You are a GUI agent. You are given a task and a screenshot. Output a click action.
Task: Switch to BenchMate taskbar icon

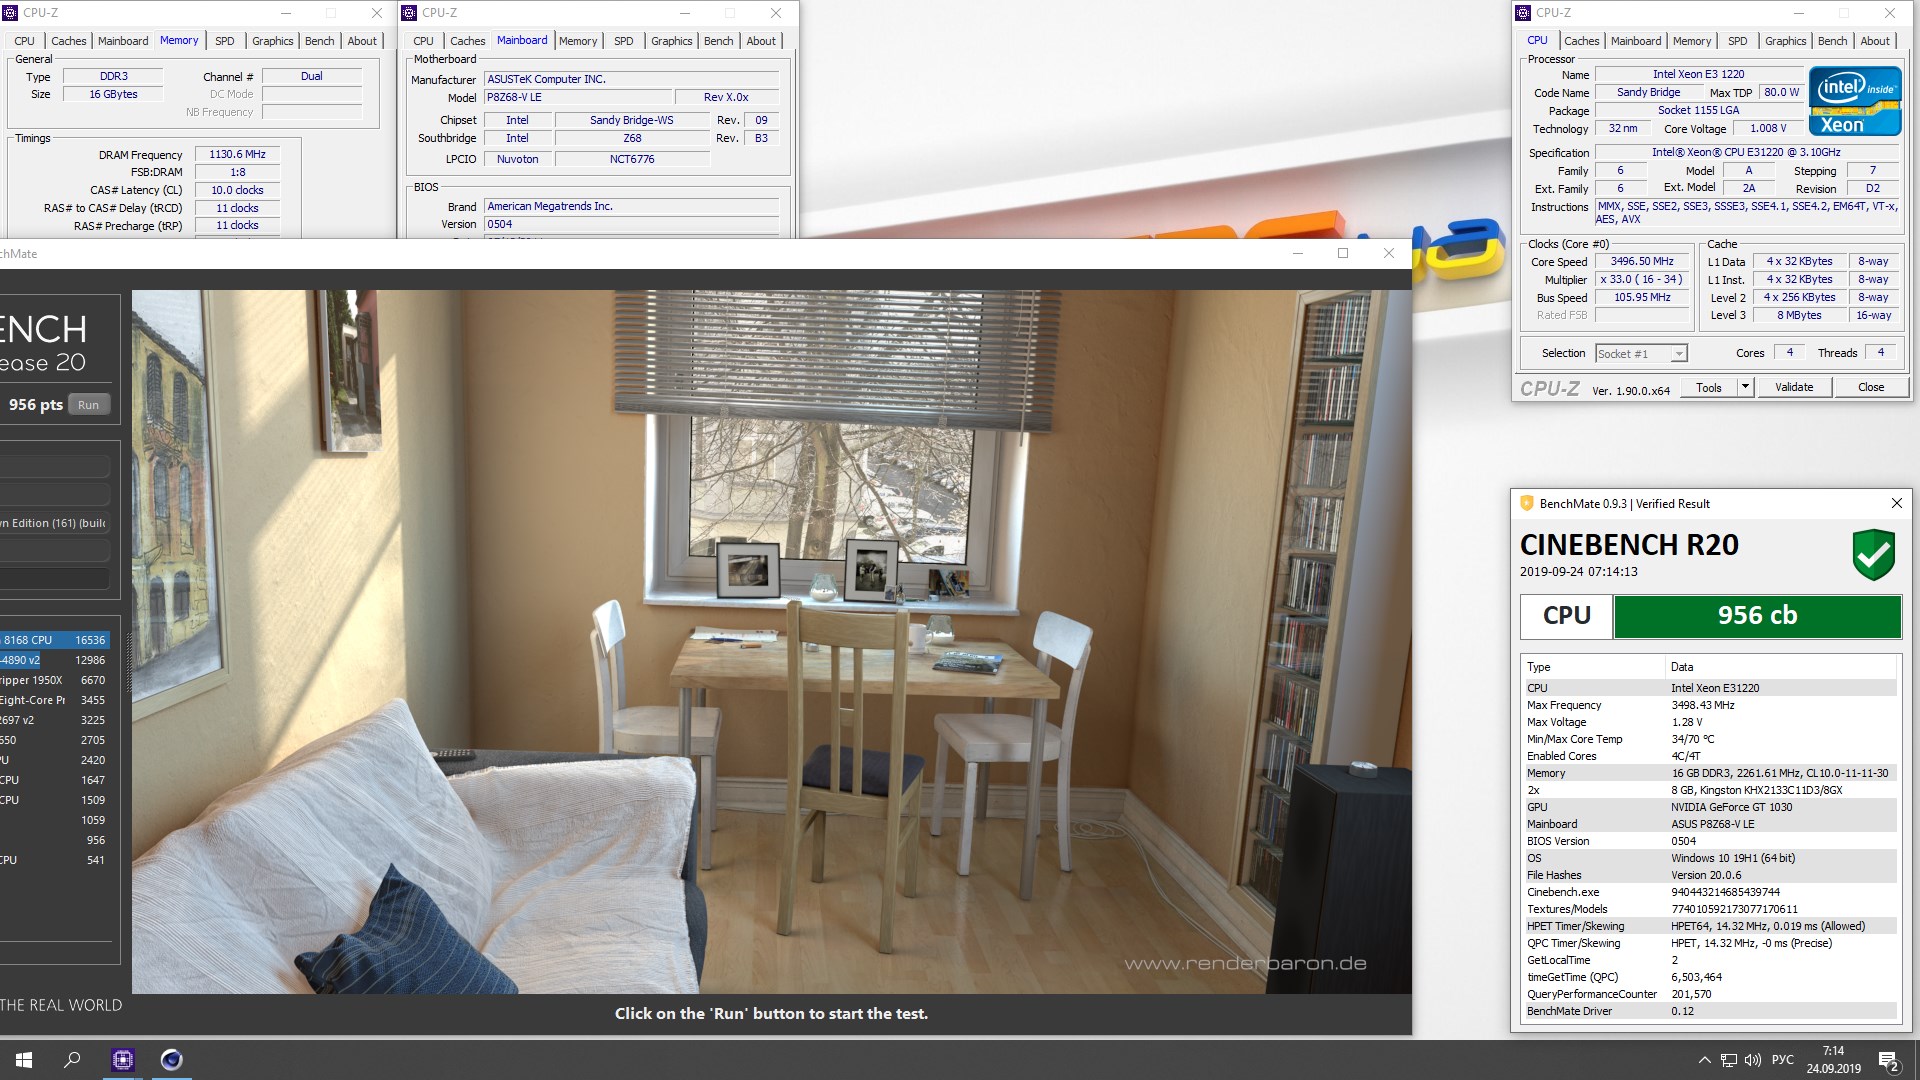[123, 1060]
